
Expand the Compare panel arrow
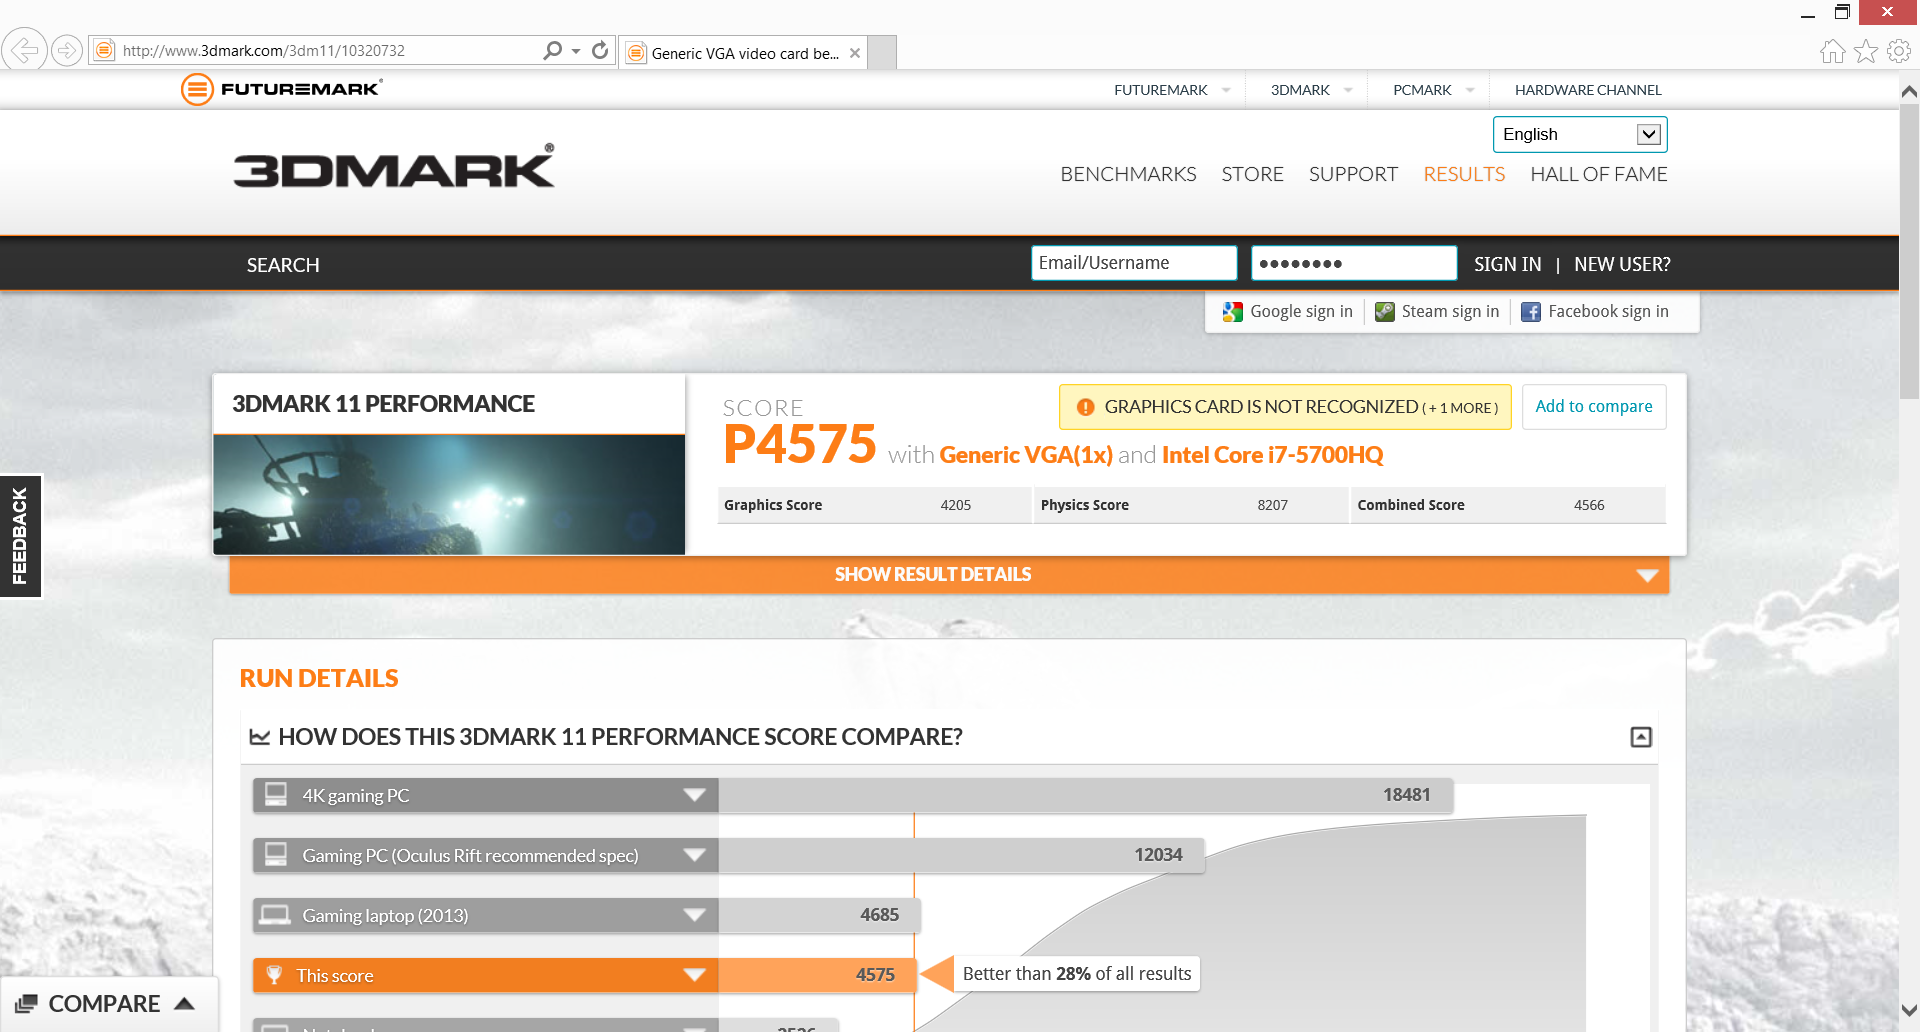click(x=185, y=1003)
